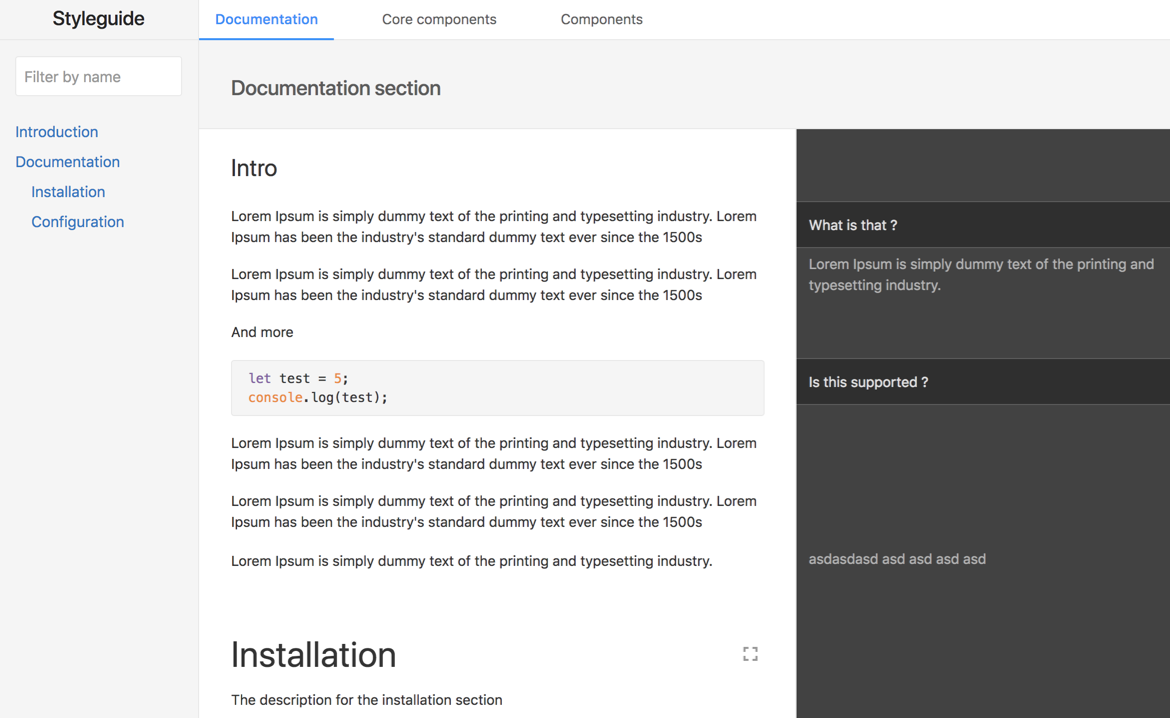Click the "Documentation section" page header
Screen dimensions: 1171x718
pos(336,88)
